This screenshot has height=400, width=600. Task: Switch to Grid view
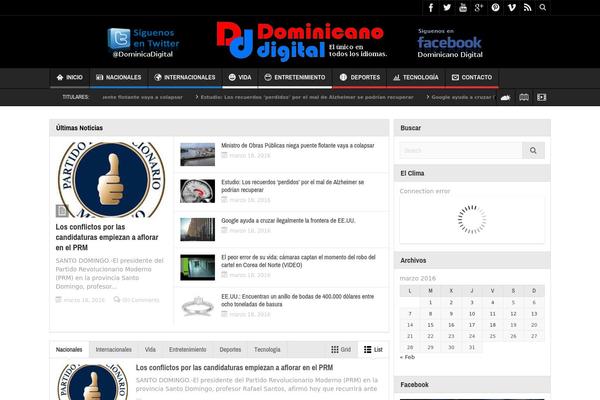click(341, 349)
